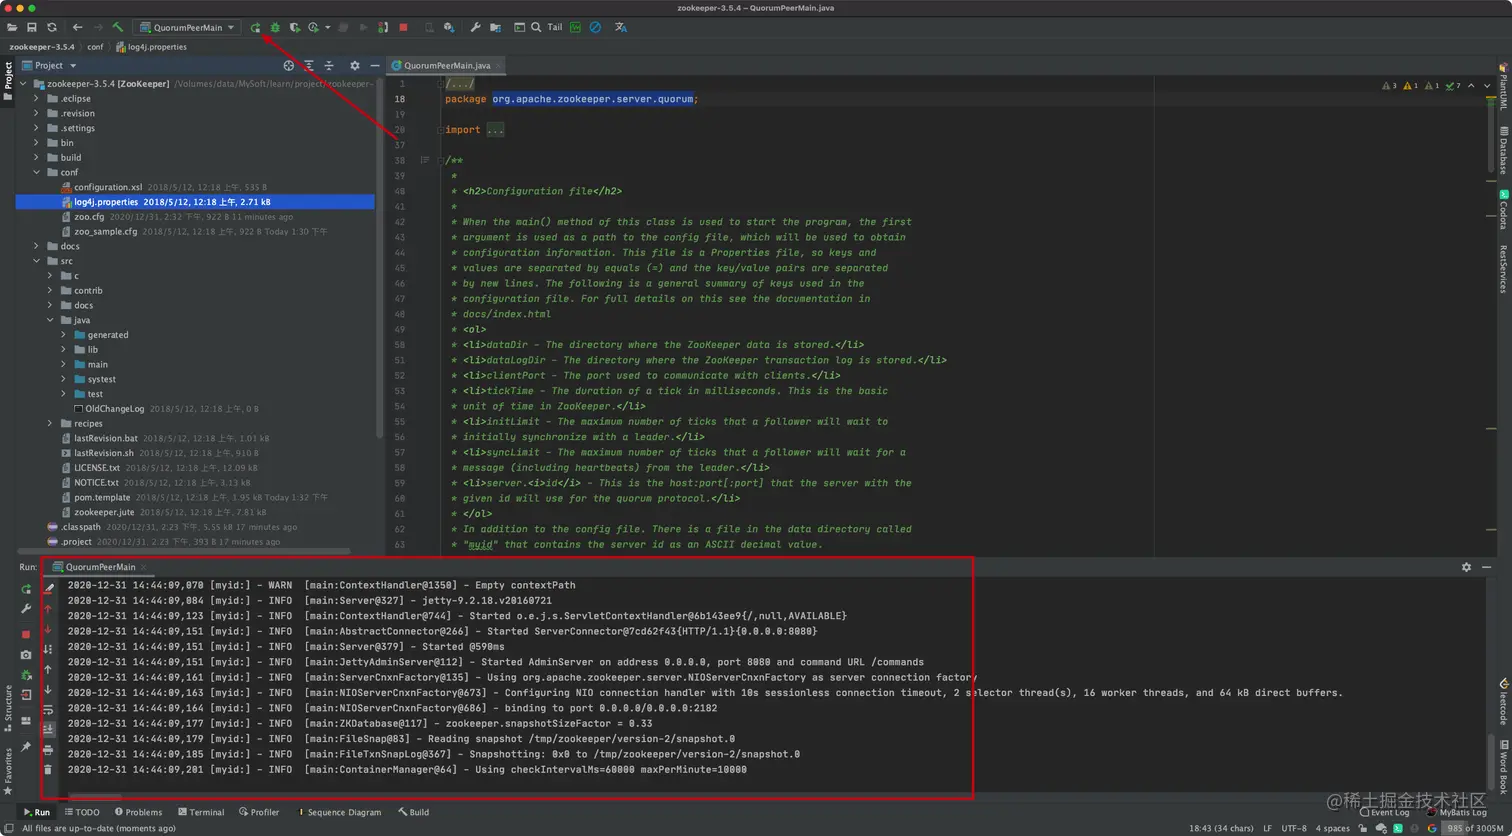The width and height of the screenshot is (1512, 836).
Task: Expand the main folder under java
Action: tap(64, 364)
